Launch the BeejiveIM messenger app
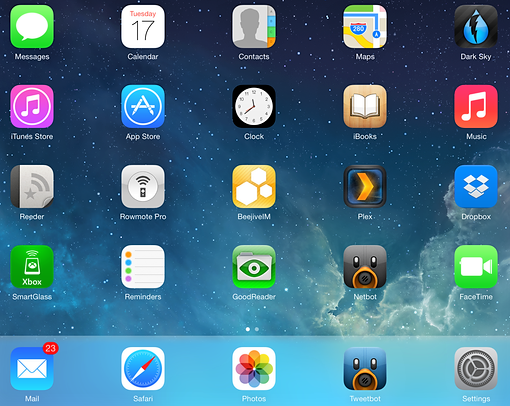Screen dimensions: 510x406 [x=254, y=187]
